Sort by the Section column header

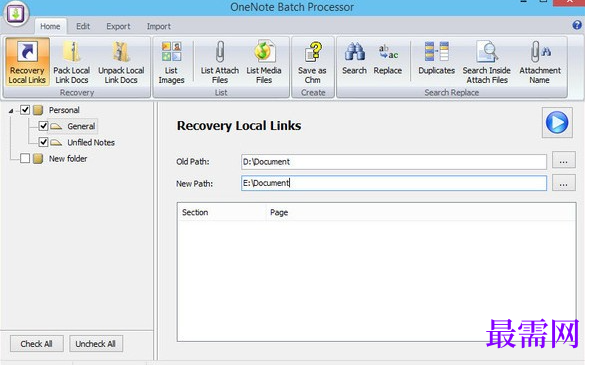(221, 212)
